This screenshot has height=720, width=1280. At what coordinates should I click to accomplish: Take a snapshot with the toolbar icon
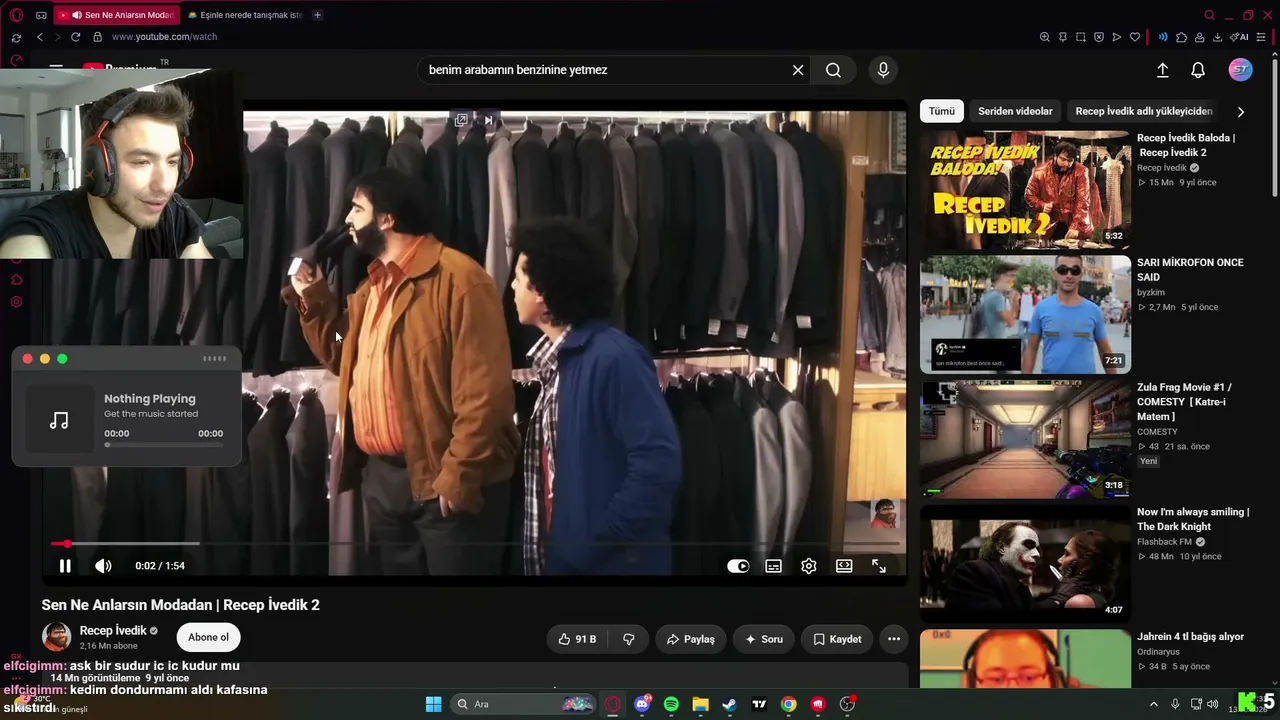click(x=1081, y=37)
